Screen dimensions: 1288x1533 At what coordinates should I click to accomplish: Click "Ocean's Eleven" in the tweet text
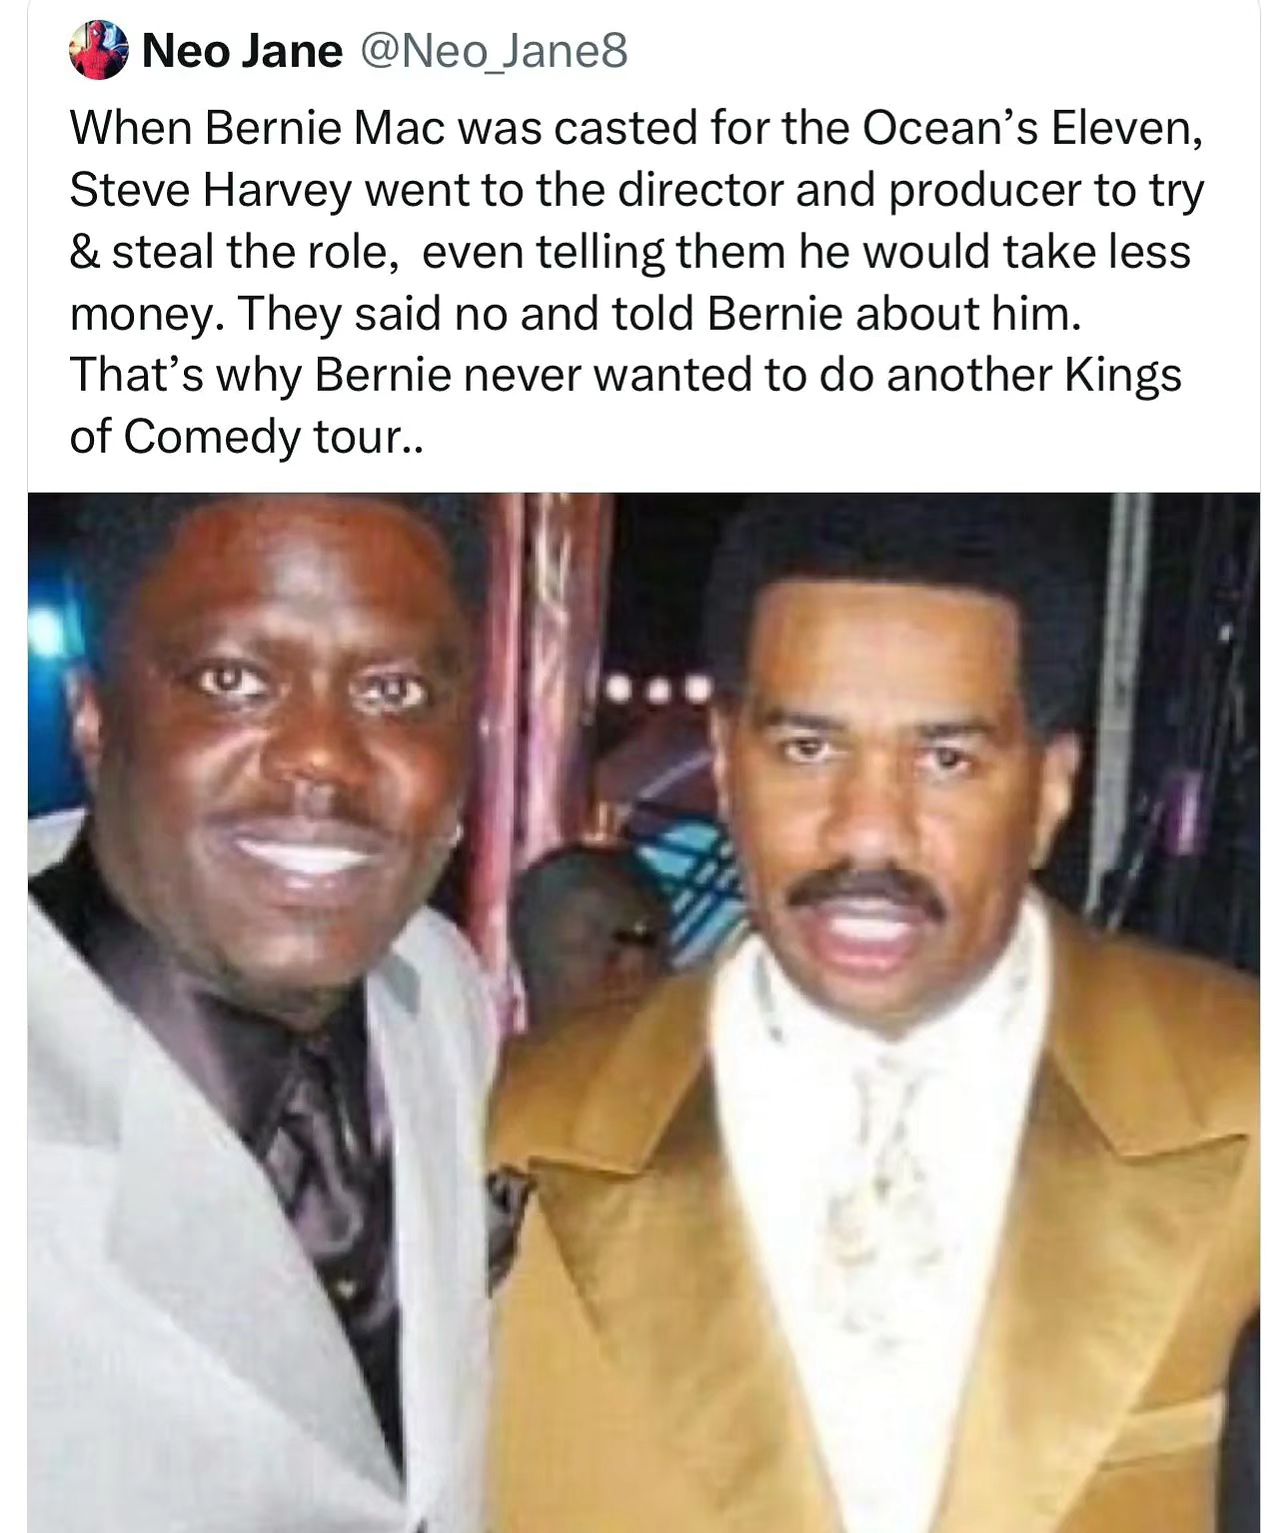[1027, 128]
